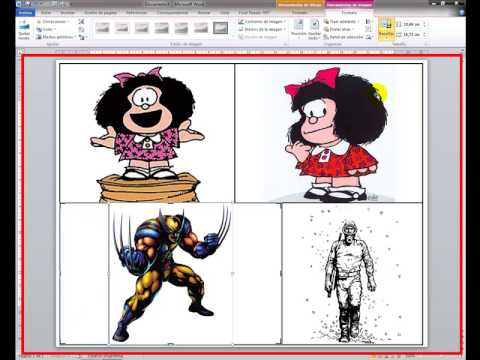The image size is (480, 360).
Task: Apply the sixth picture style thumbnail
Action: 201,28
